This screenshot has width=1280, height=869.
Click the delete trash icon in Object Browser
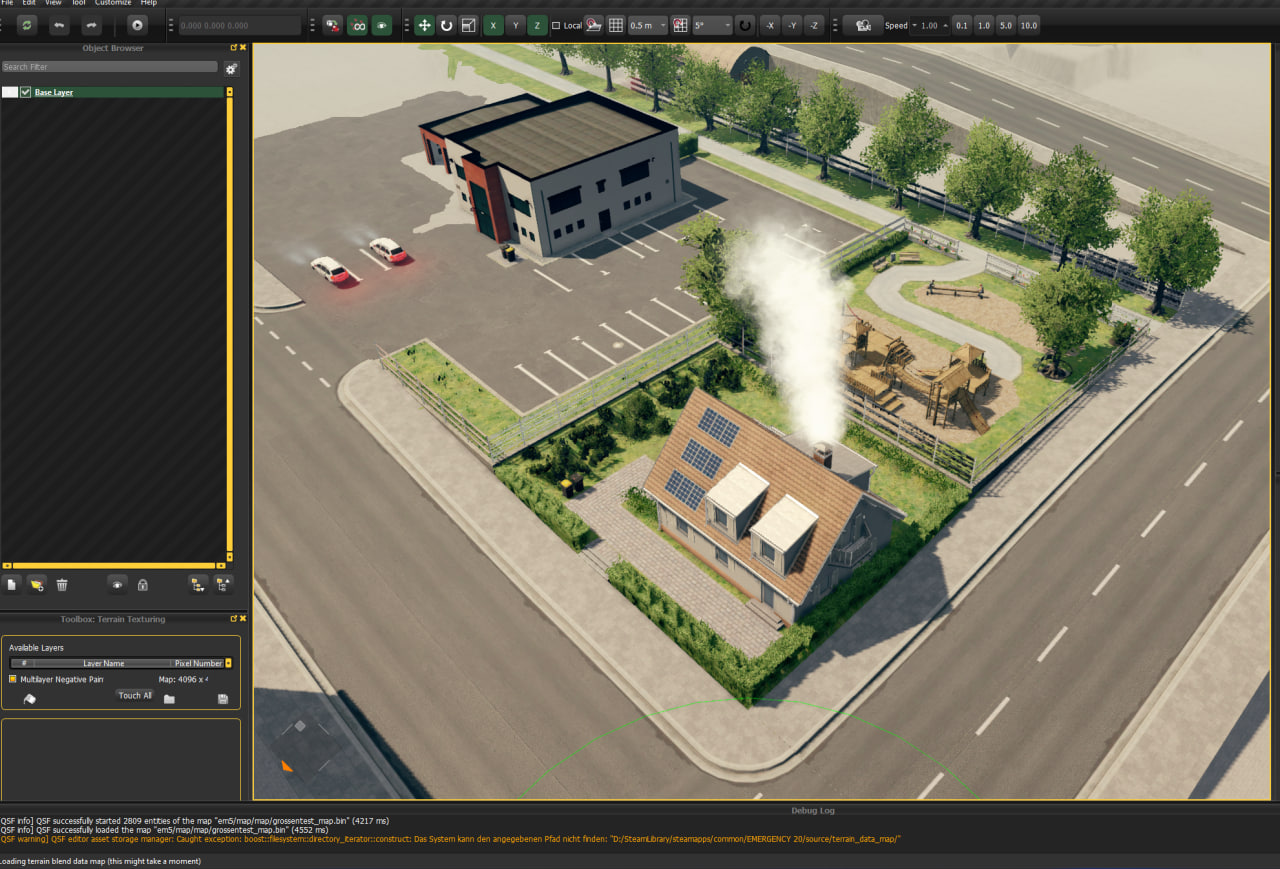[62, 585]
